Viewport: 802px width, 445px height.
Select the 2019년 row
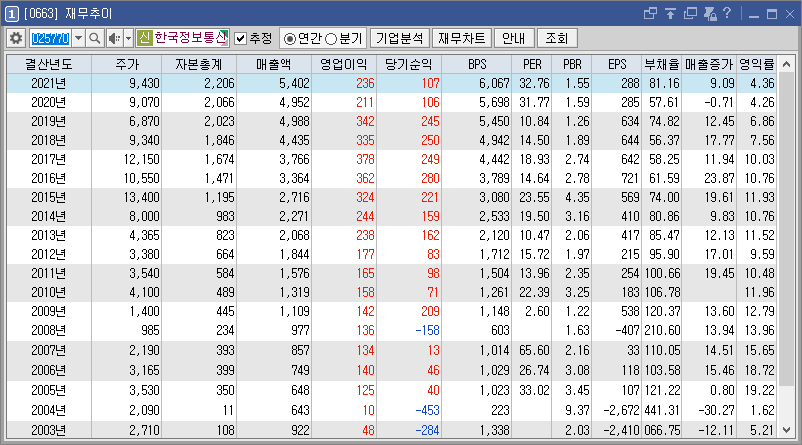coord(392,121)
